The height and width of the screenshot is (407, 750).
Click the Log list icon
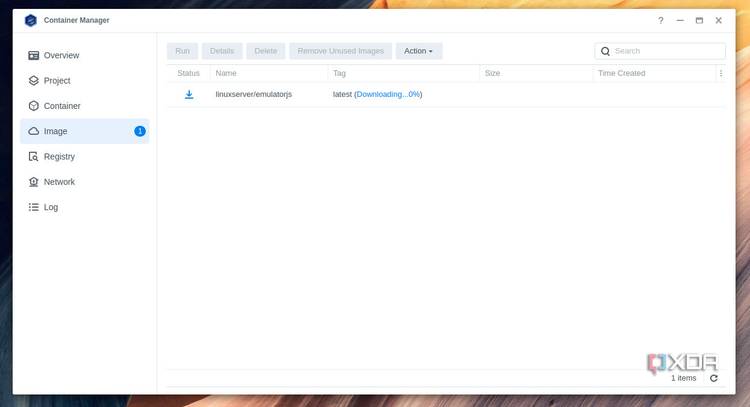33,207
